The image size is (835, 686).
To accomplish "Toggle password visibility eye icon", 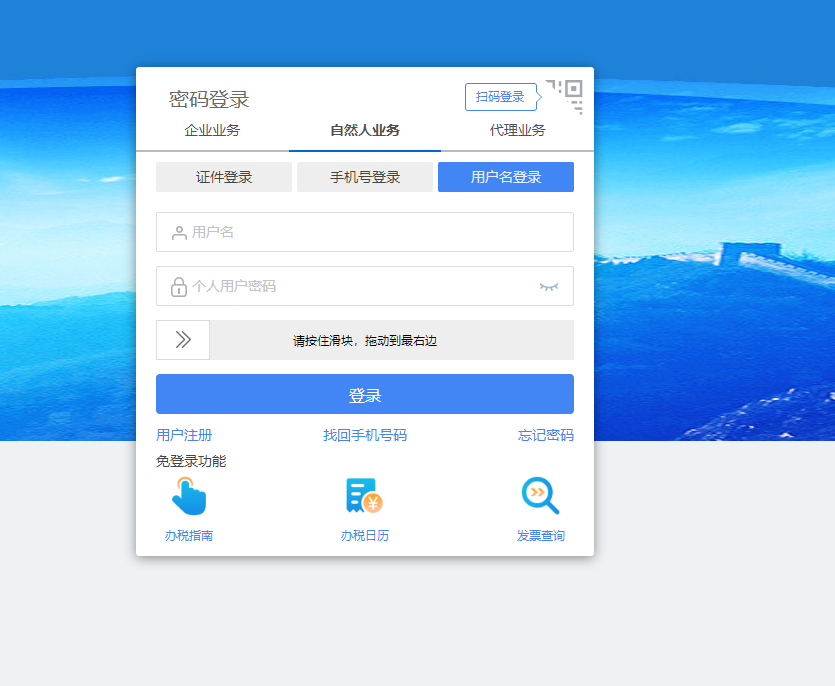I will (549, 287).
